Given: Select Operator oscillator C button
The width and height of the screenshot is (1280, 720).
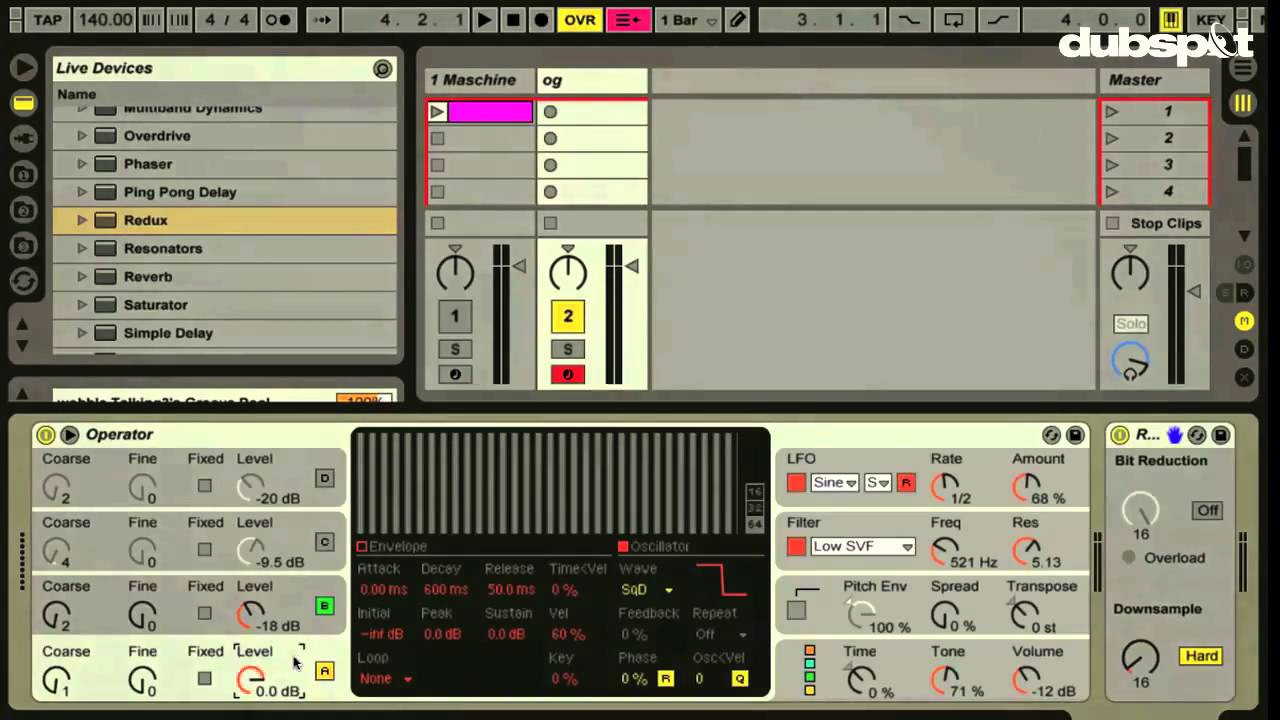Looking at the screenshot, I should point(324,542).
